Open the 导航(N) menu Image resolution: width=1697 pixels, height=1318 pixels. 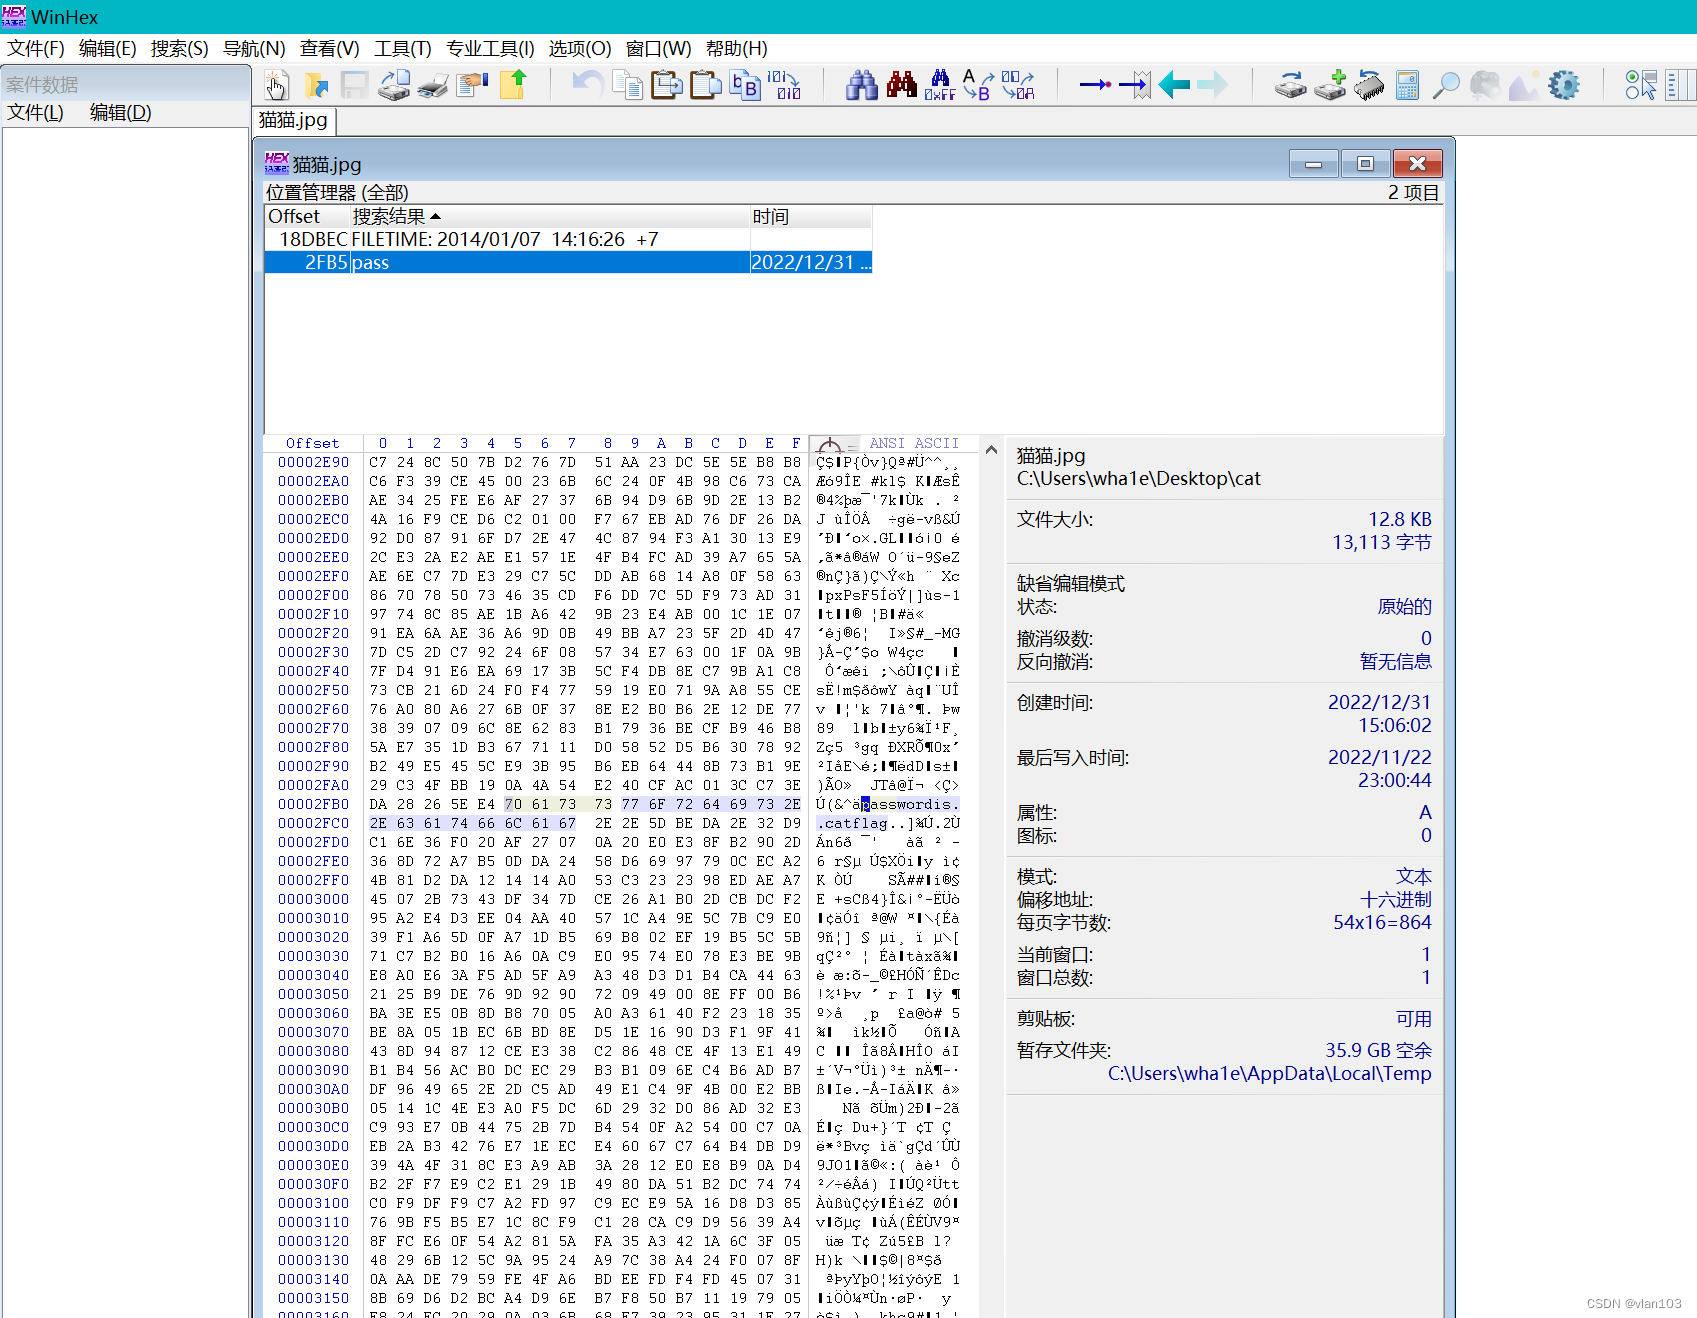pyautogui.click(x=254, y=49)
